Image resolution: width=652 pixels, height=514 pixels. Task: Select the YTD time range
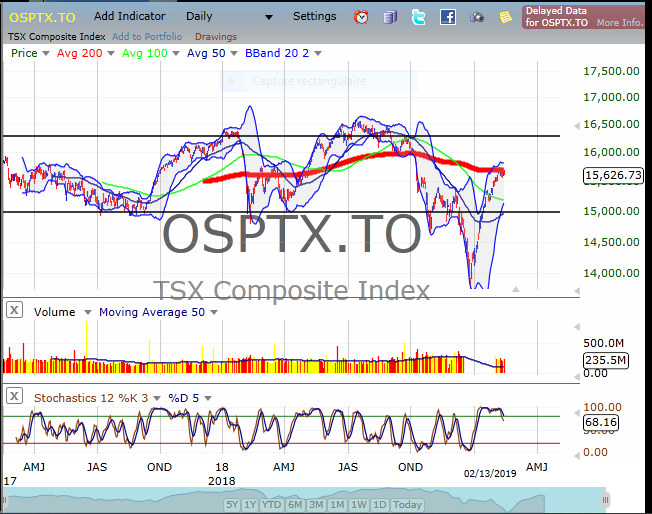(272, 505)
